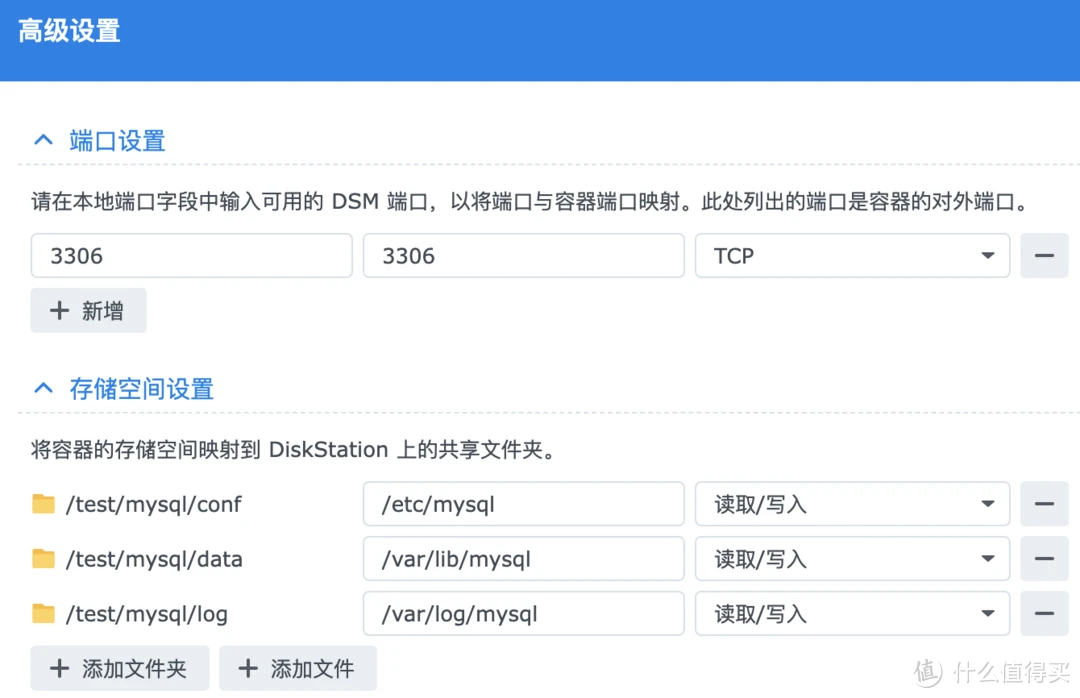Click the folder icon for /test/mysql/data

(43, 559)
